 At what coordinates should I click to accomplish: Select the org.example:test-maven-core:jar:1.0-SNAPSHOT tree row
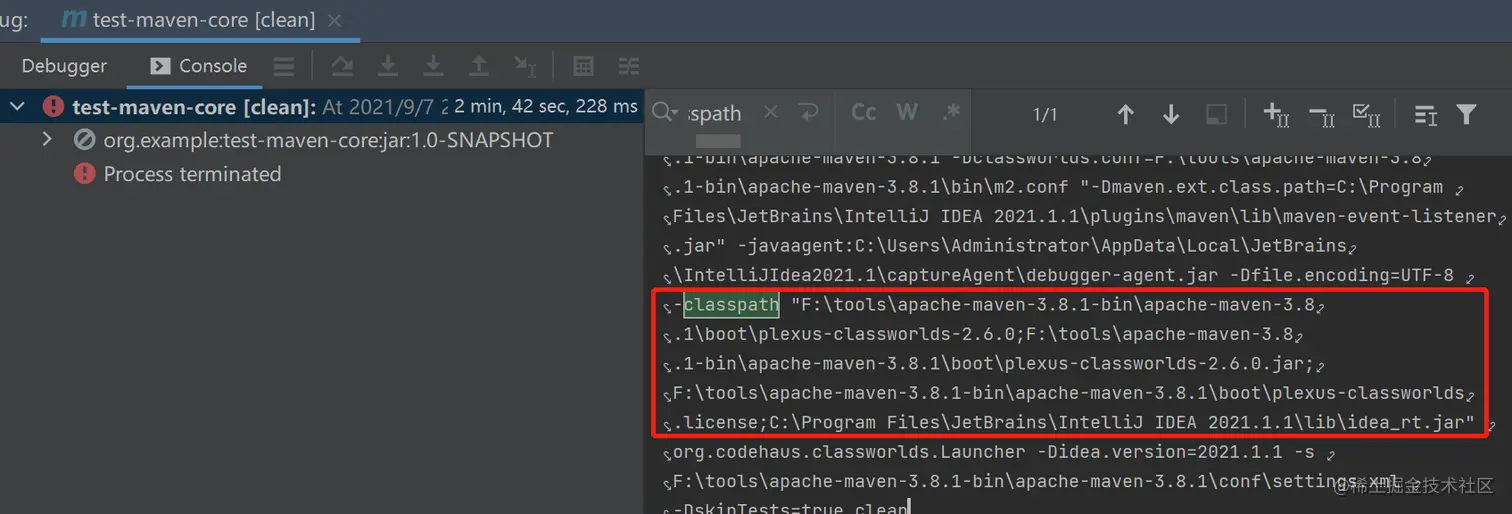coord(321,140)
